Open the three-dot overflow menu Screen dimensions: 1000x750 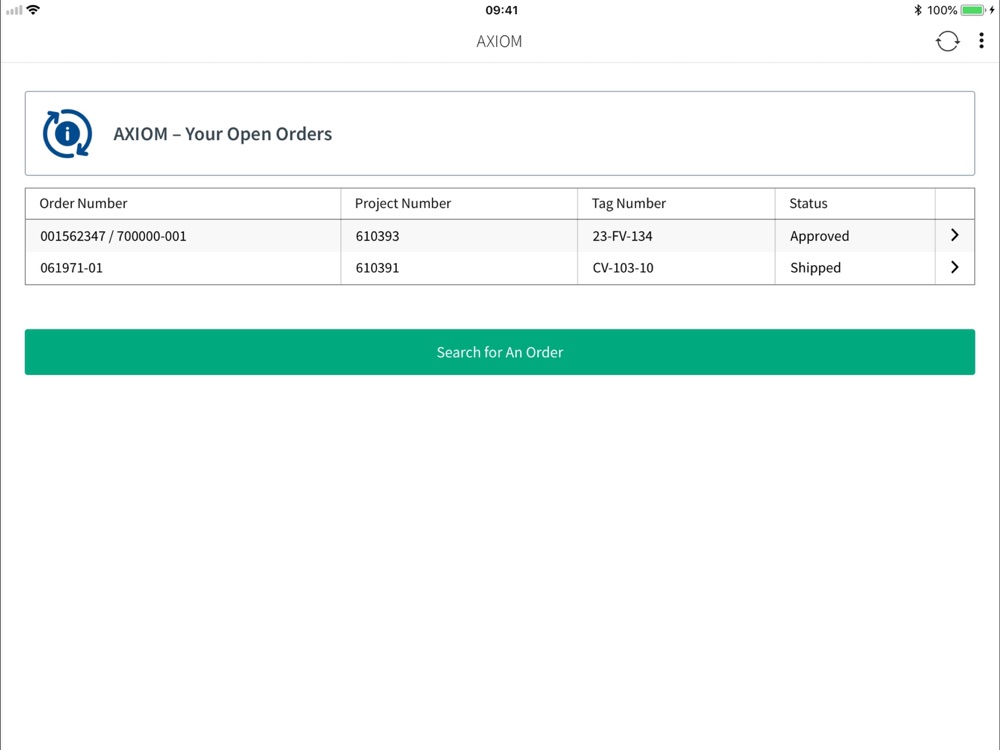981,41
